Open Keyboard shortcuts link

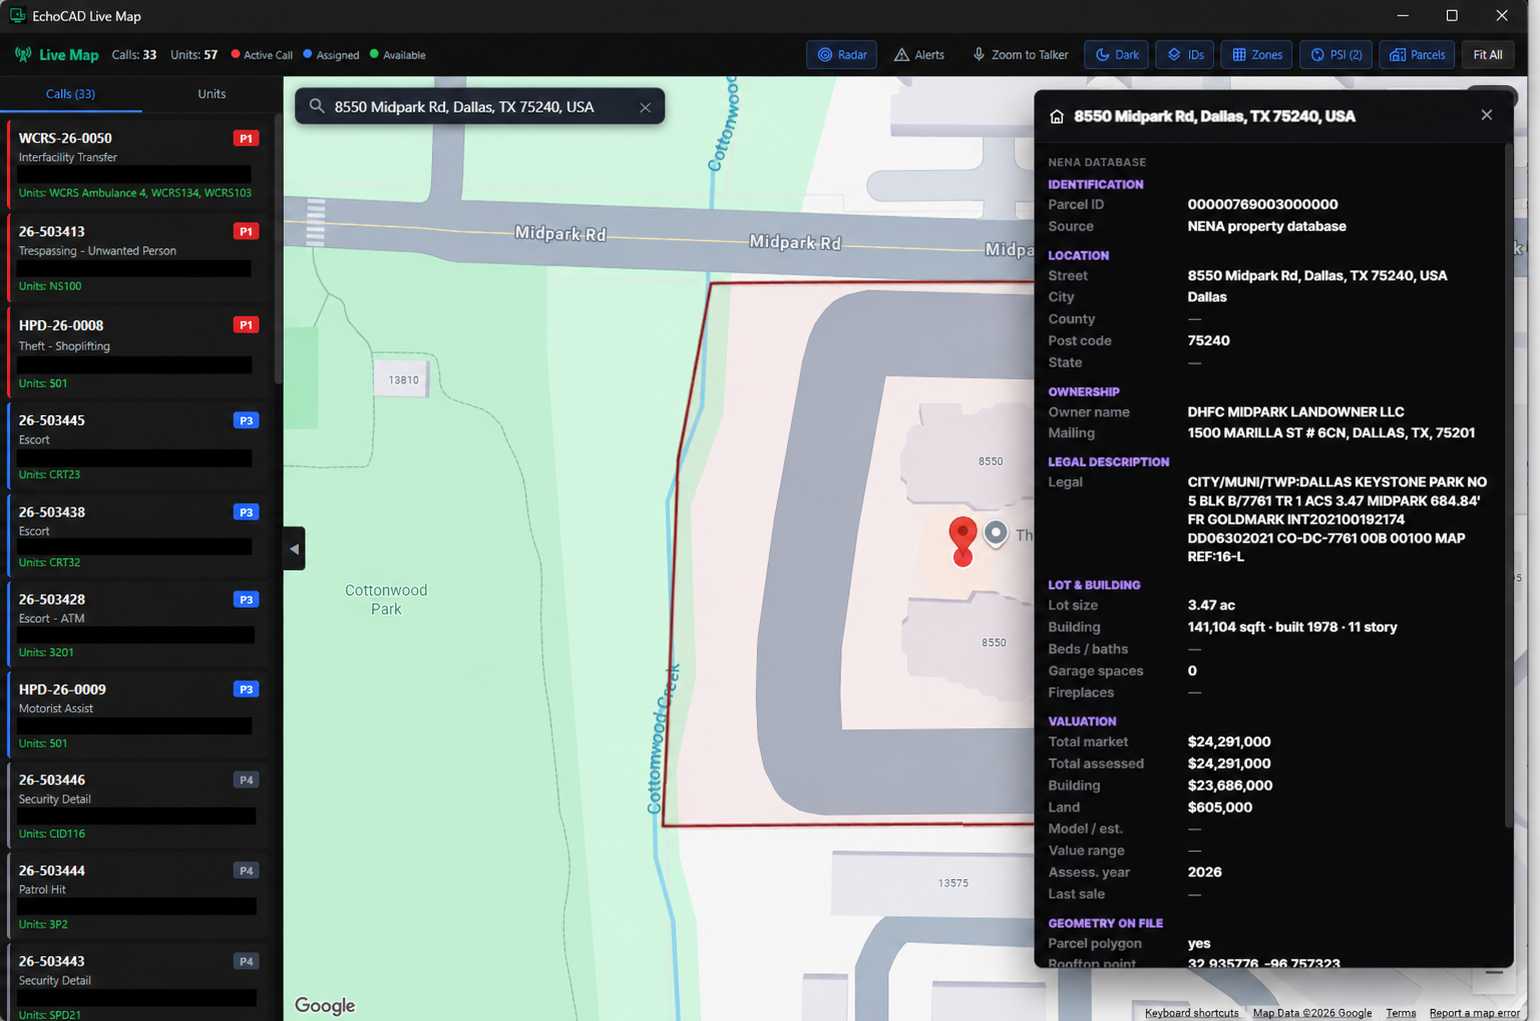1191,1013
